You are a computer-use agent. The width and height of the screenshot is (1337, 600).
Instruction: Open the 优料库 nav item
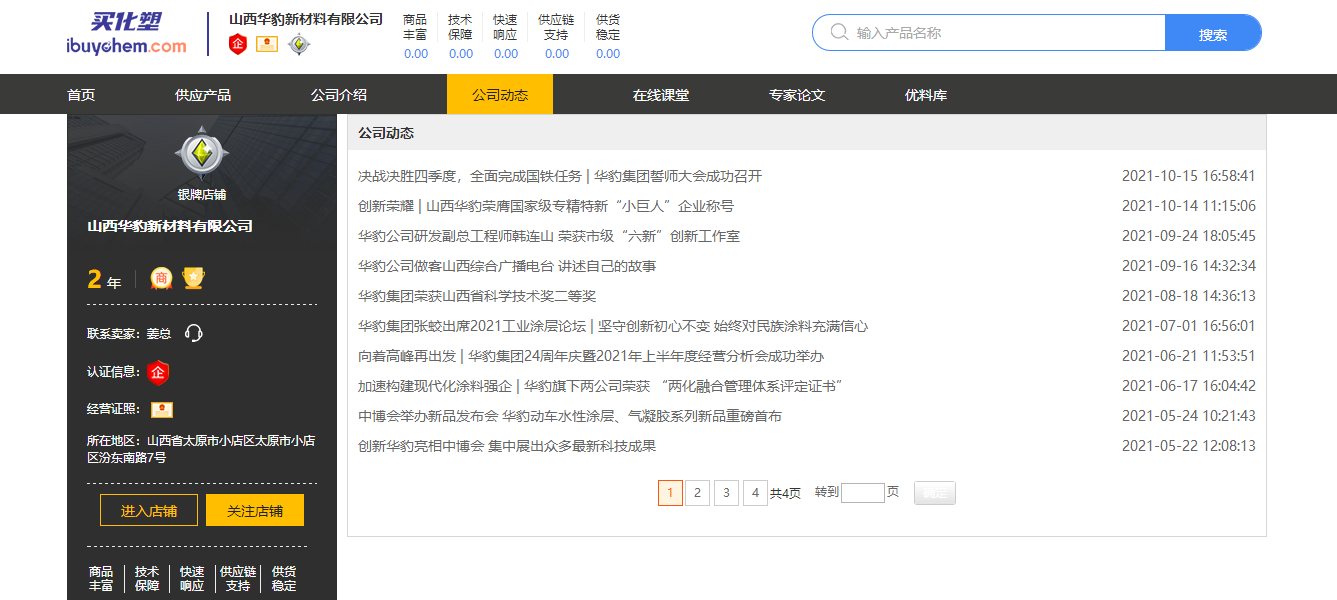pyautogui.click(x=926, y=95)
